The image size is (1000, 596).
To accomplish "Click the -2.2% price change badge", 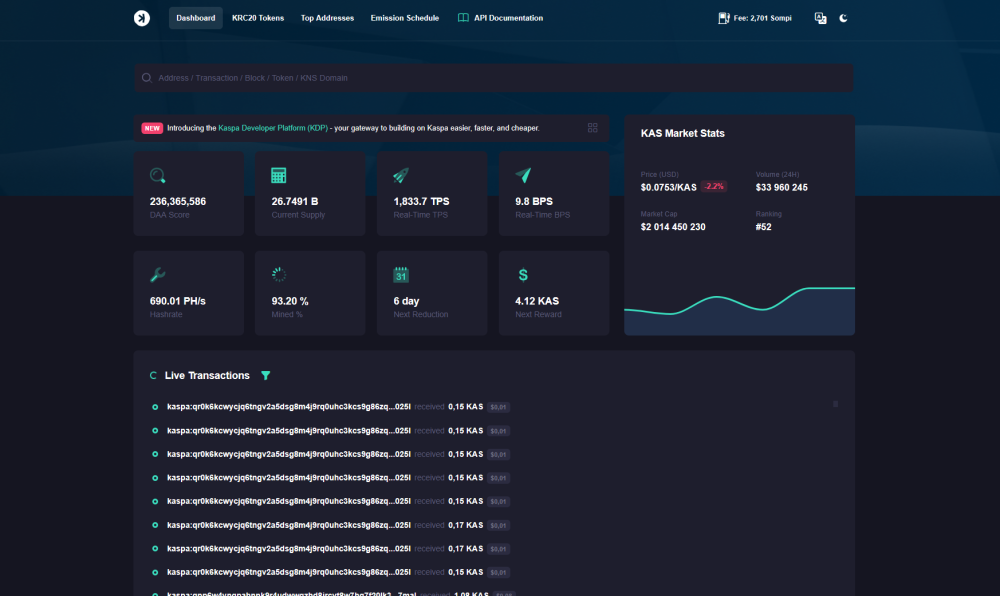I will [x=714, y=186].
